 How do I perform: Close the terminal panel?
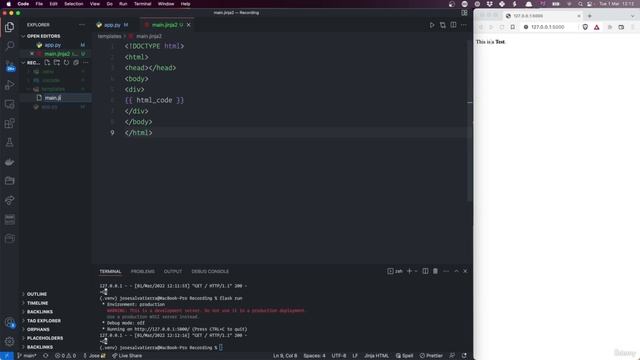click(x=465, y=271)
